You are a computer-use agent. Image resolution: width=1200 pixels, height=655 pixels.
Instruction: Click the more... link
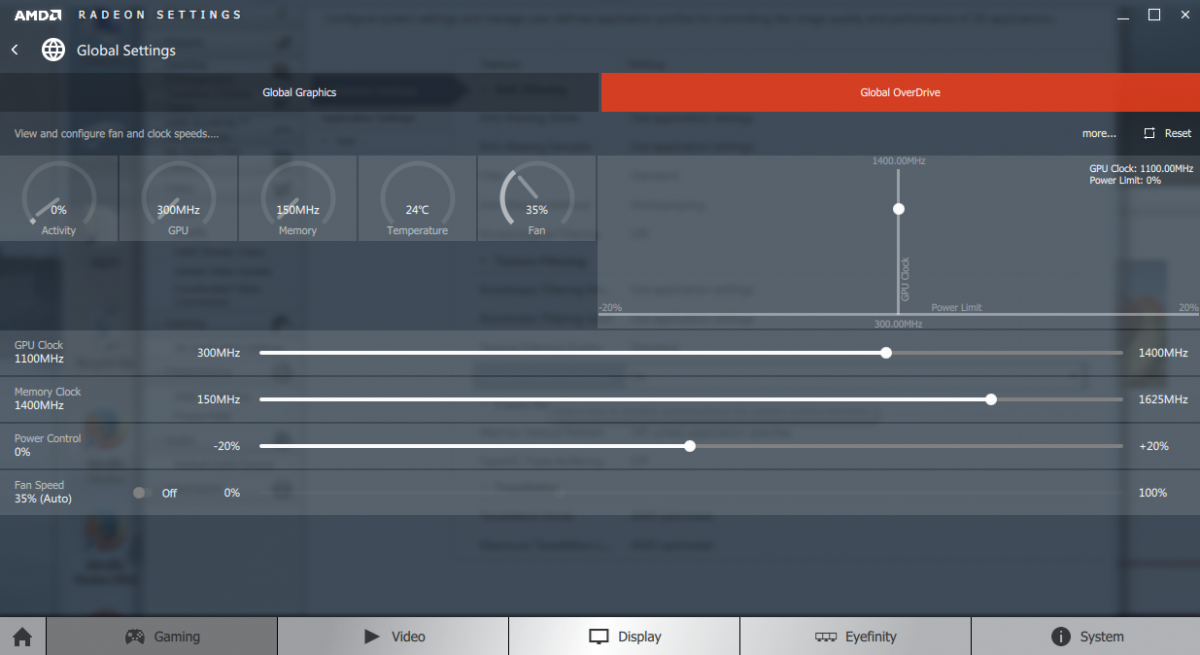(1099, 133)
